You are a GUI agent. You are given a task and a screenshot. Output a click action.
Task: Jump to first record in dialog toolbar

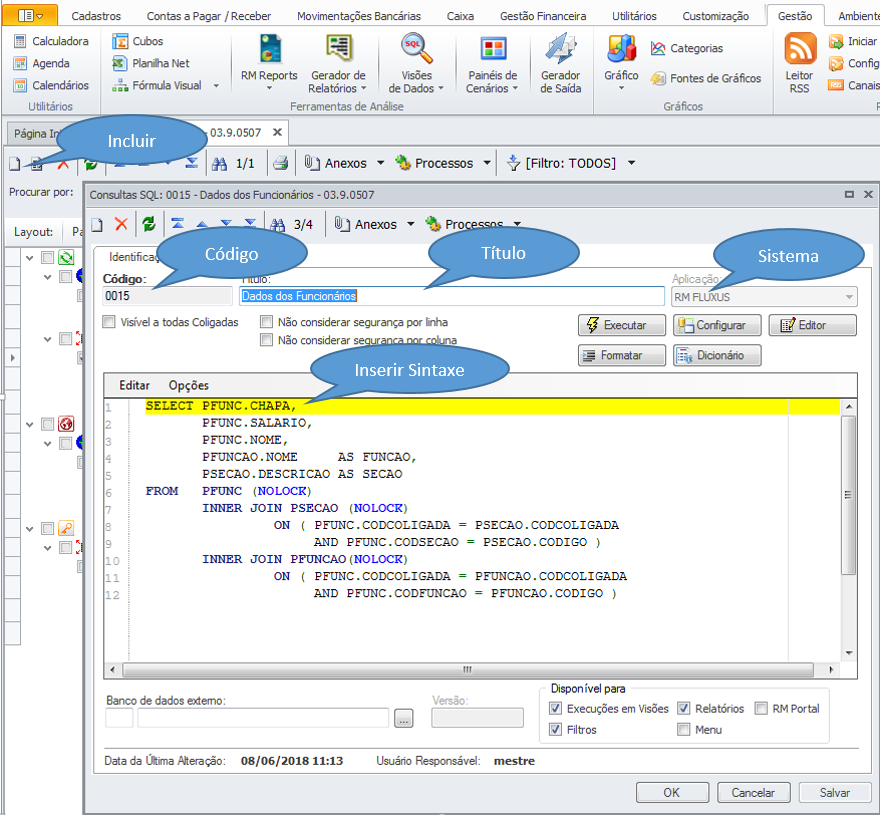[178, 224]
